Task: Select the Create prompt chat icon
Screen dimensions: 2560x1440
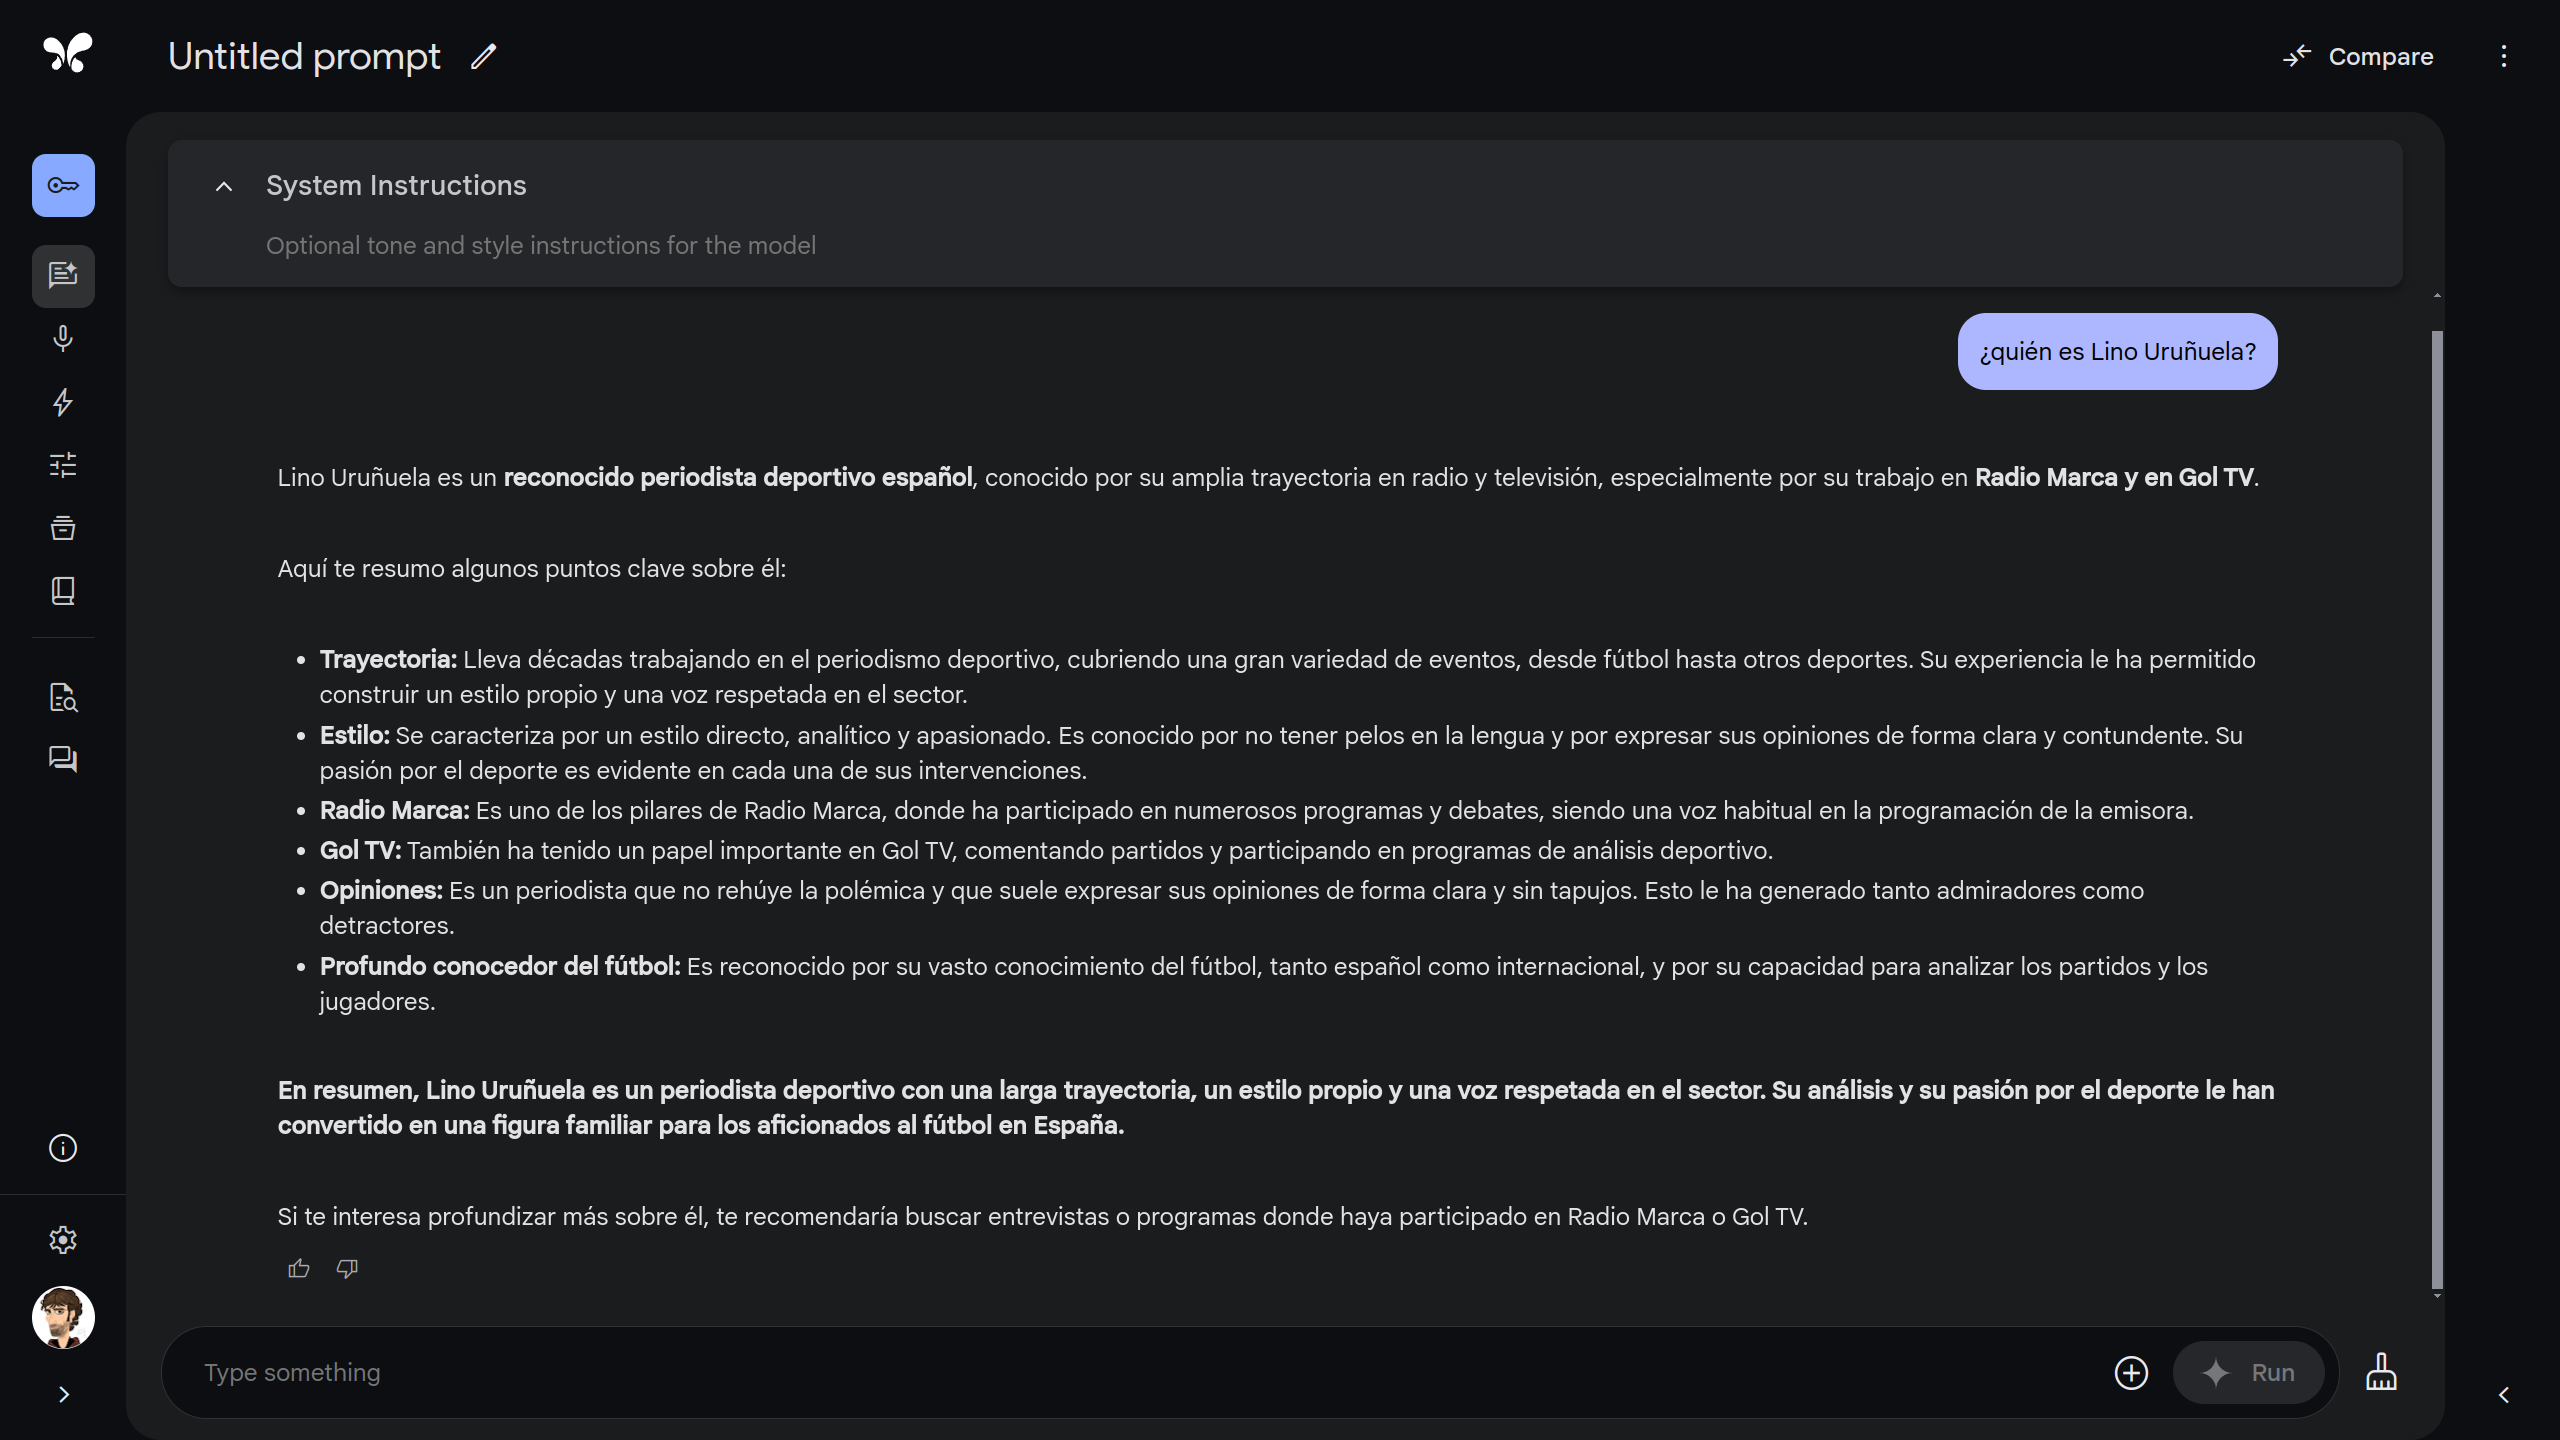Action: click(63, 275)
